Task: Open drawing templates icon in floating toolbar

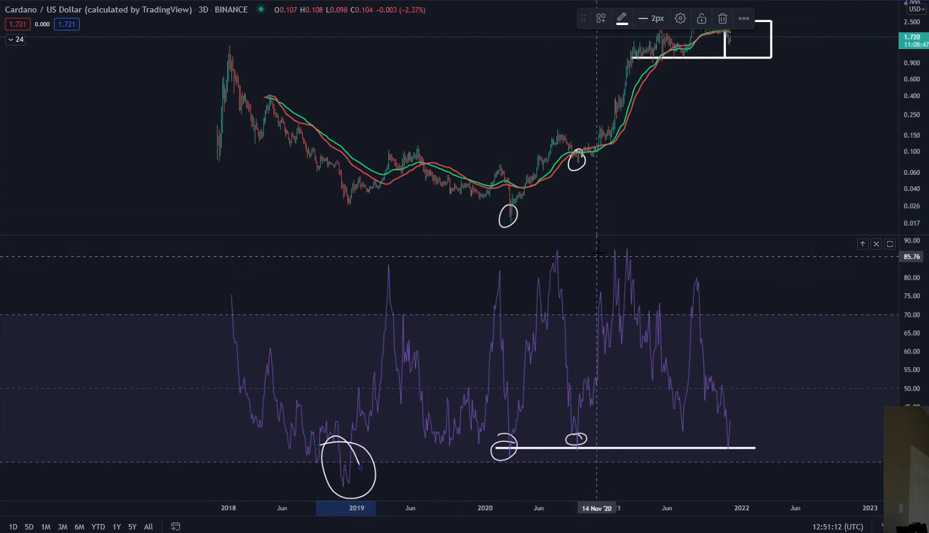Action: (x=601, y=18)
